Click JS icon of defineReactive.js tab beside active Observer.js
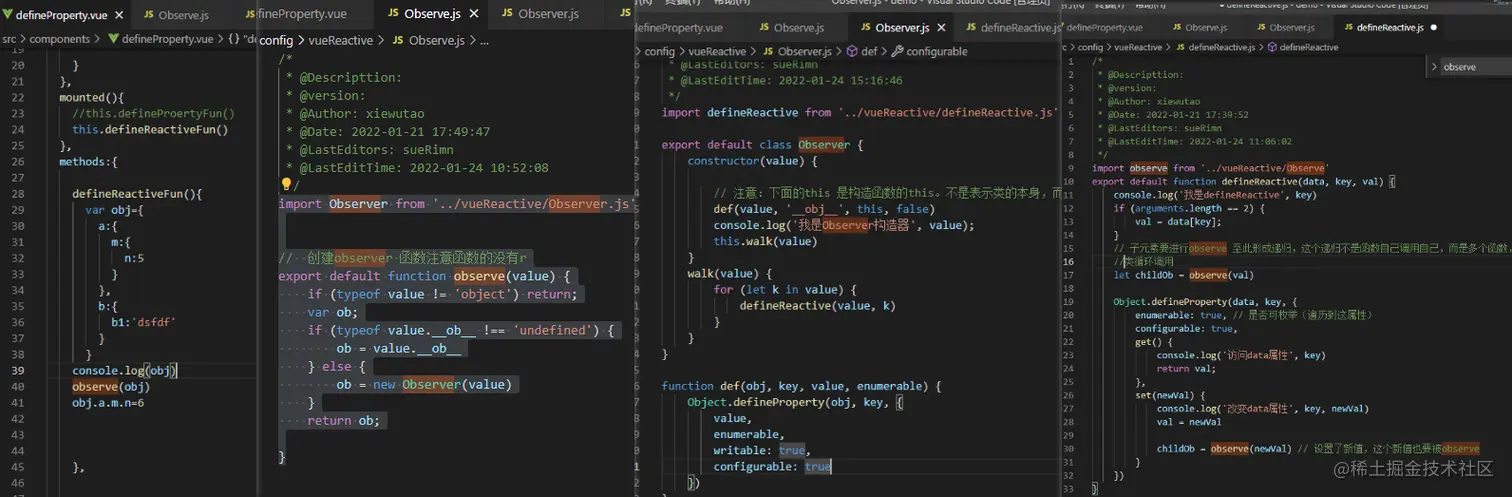This screenshot has width=1512, height=497. (969, 27)
